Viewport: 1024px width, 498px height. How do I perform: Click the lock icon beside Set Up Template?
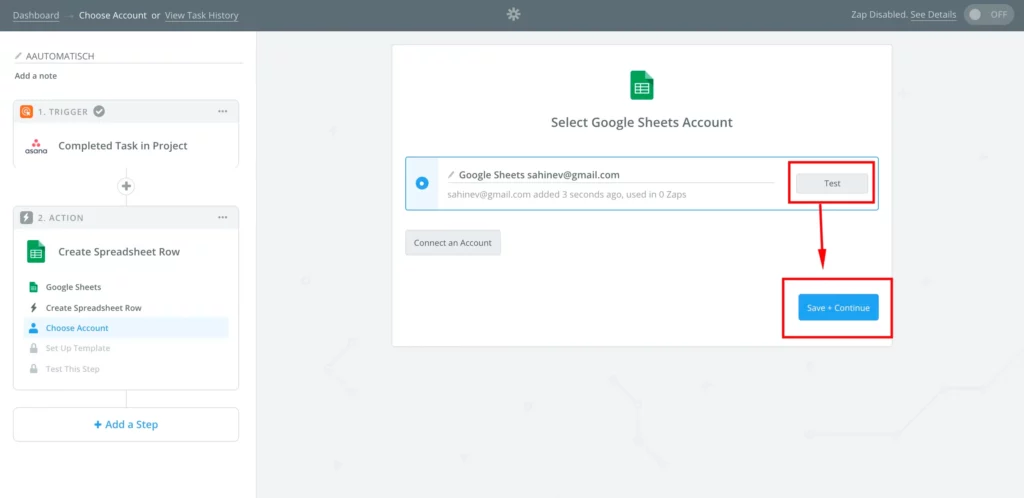click(33, 348)
